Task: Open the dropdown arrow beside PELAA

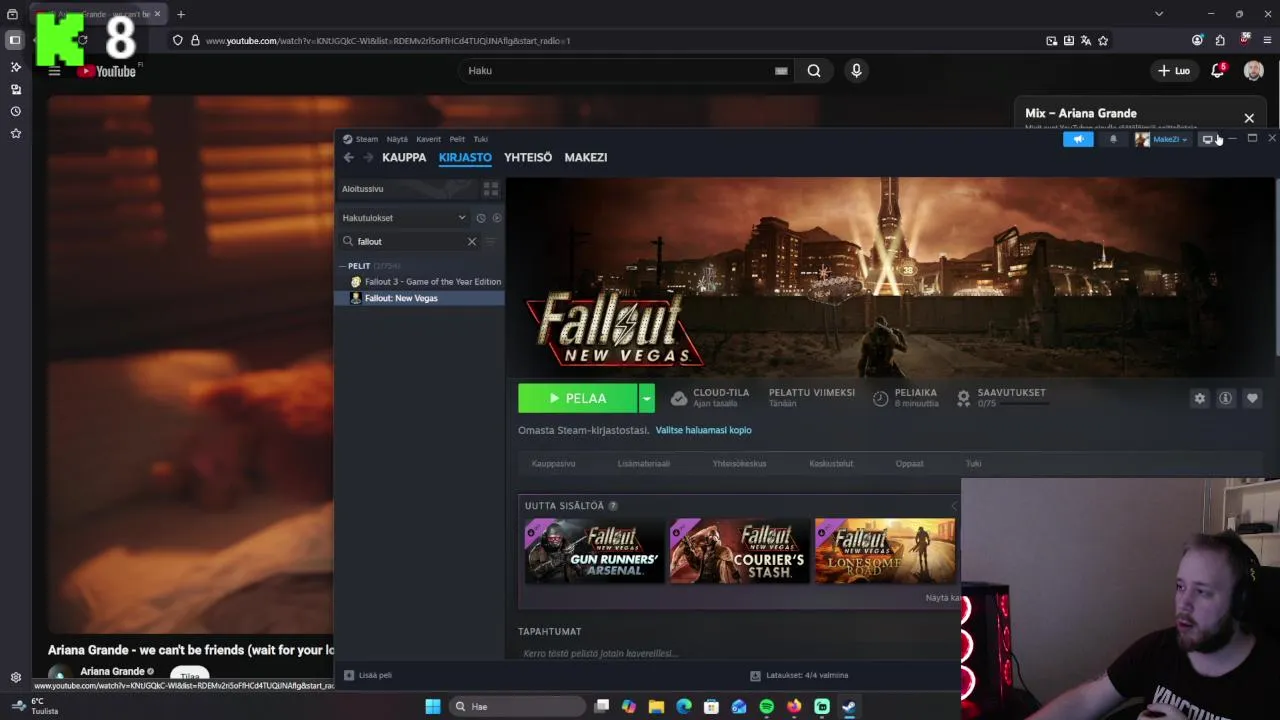Action: [x=647, y=398]
